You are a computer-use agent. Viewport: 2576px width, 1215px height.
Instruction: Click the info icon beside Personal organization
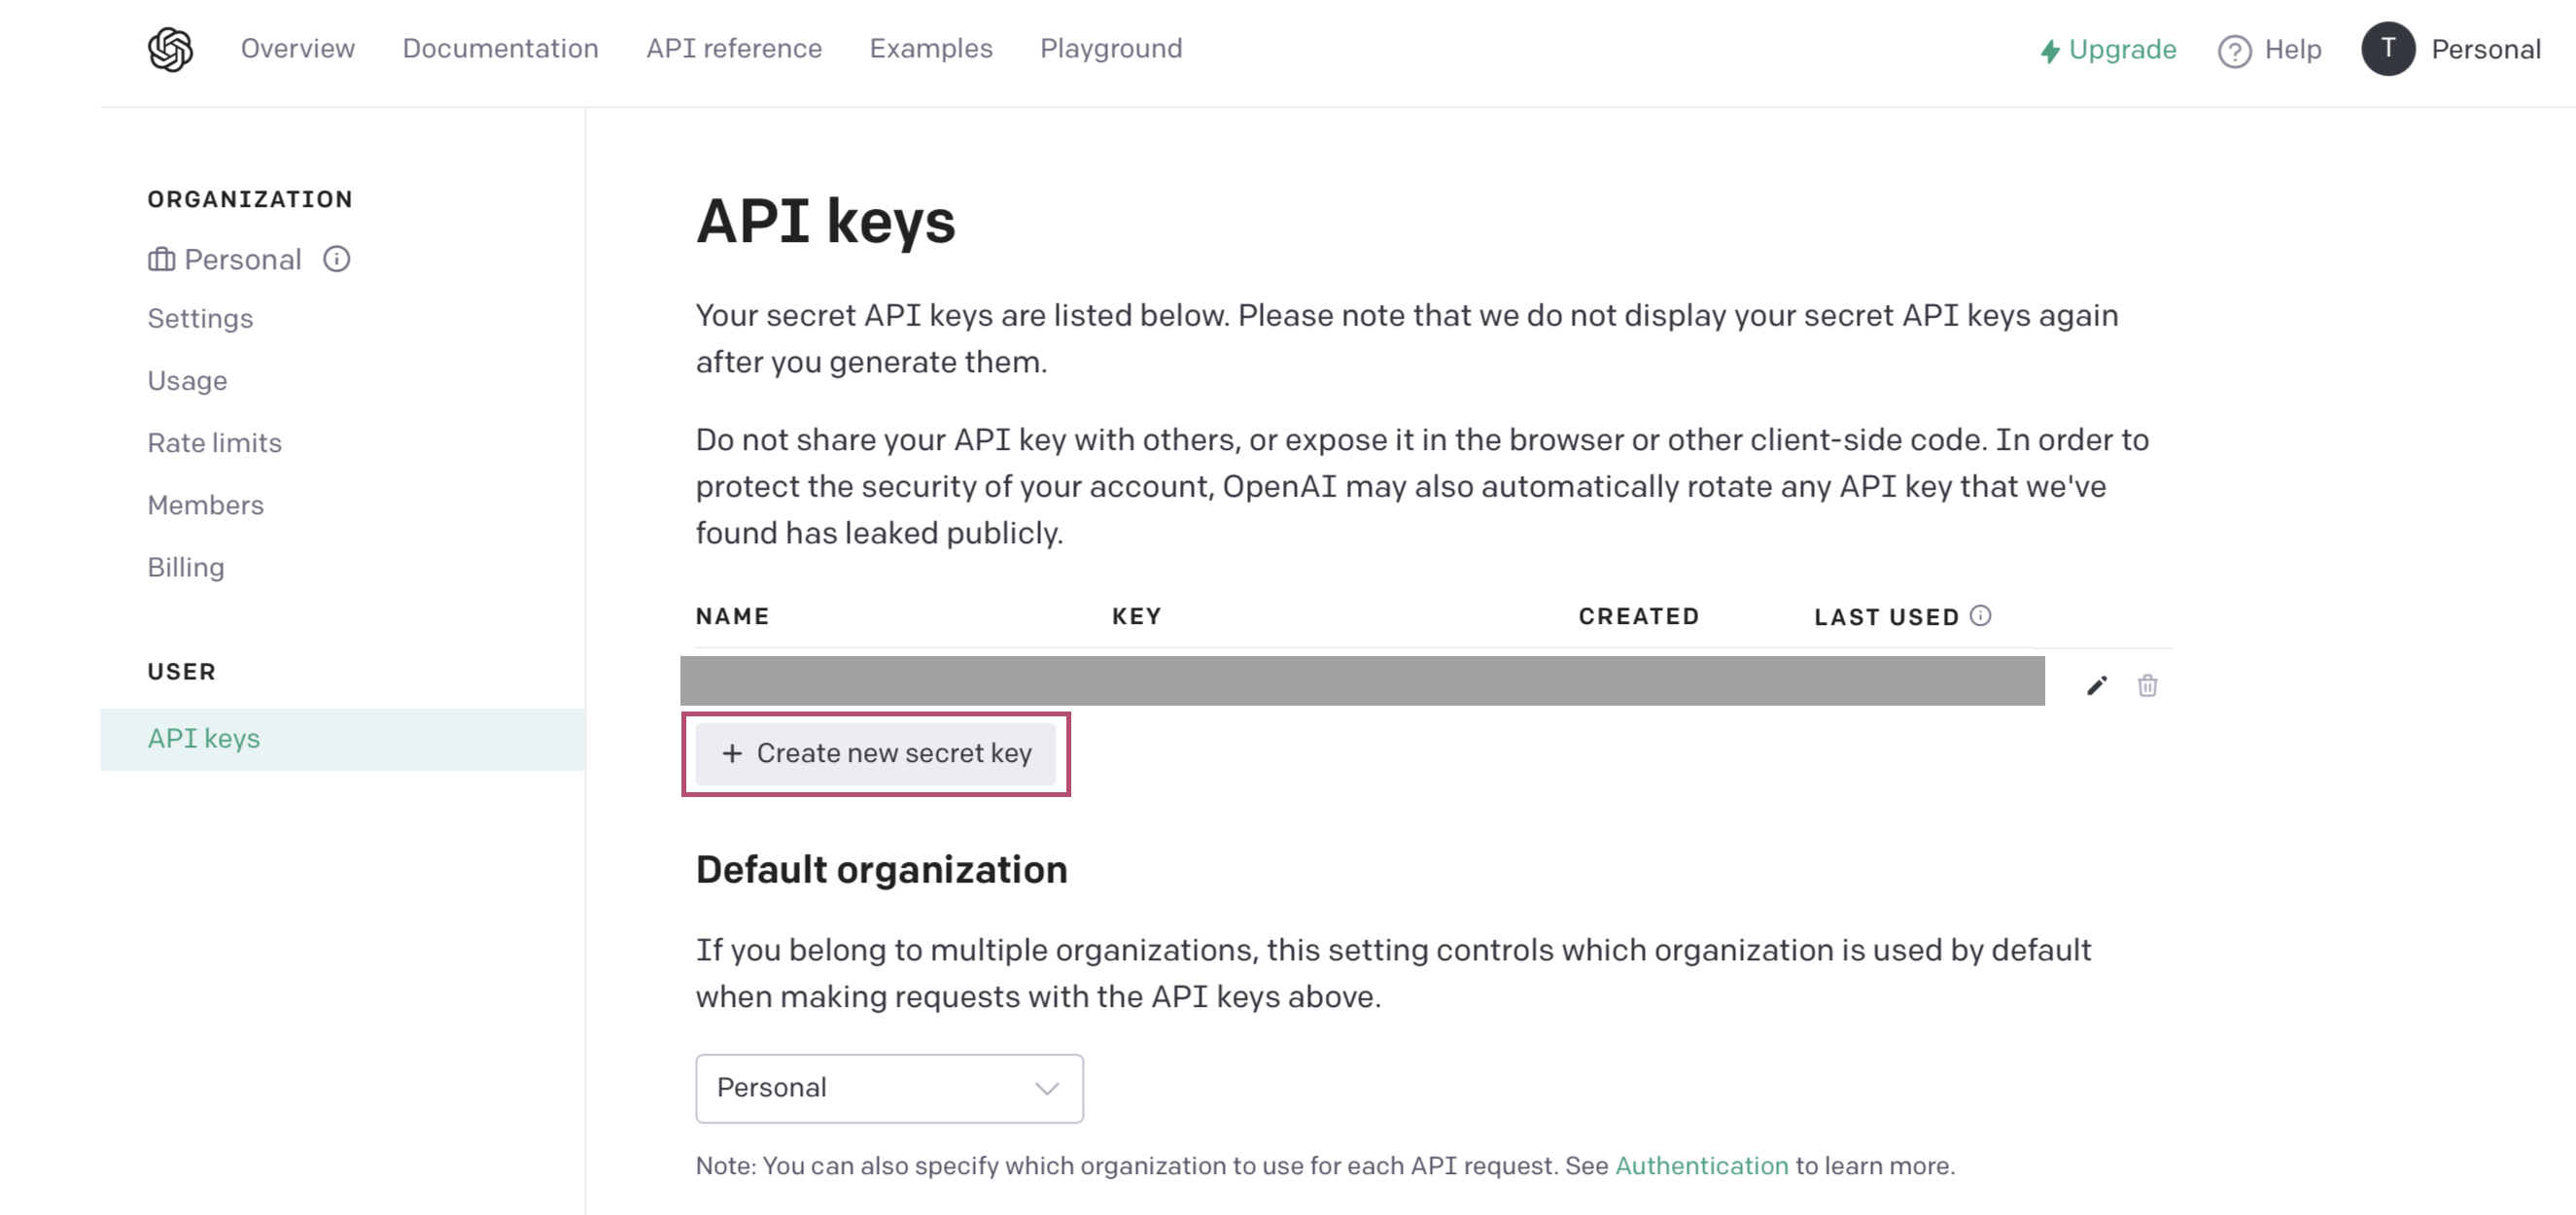tap(337, 259)
